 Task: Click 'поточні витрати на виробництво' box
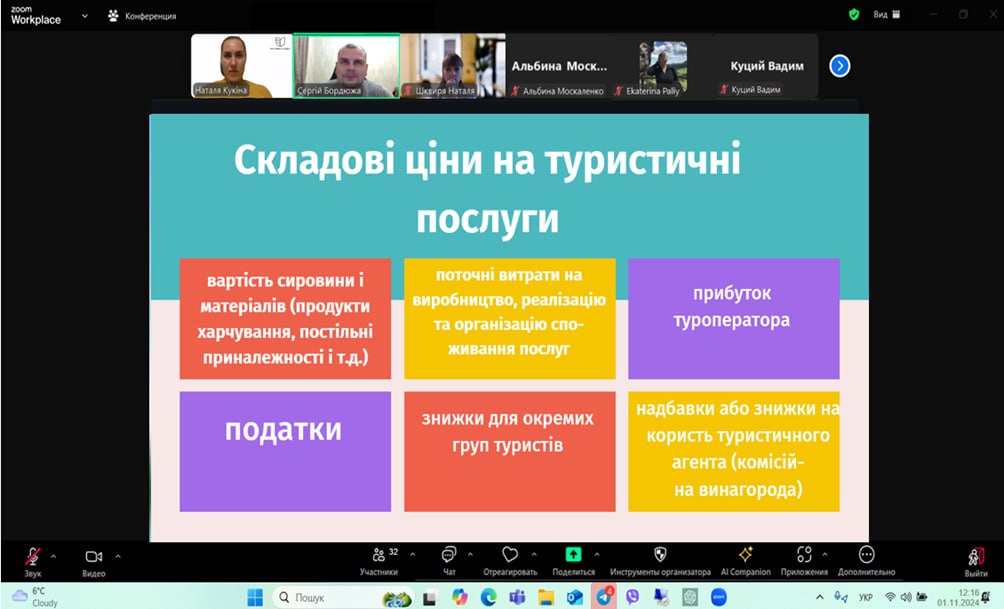(x=510, y=318)
